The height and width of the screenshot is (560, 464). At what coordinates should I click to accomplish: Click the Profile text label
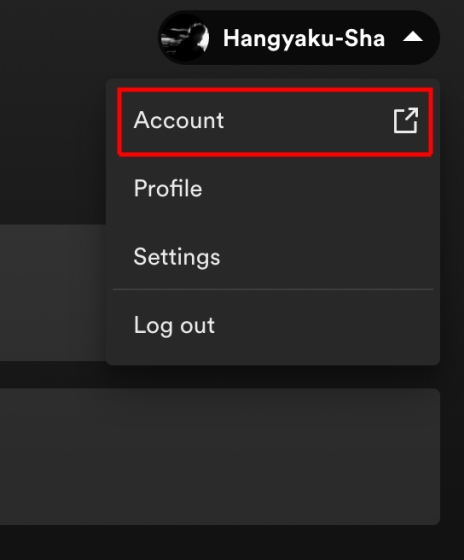[168, 188]
